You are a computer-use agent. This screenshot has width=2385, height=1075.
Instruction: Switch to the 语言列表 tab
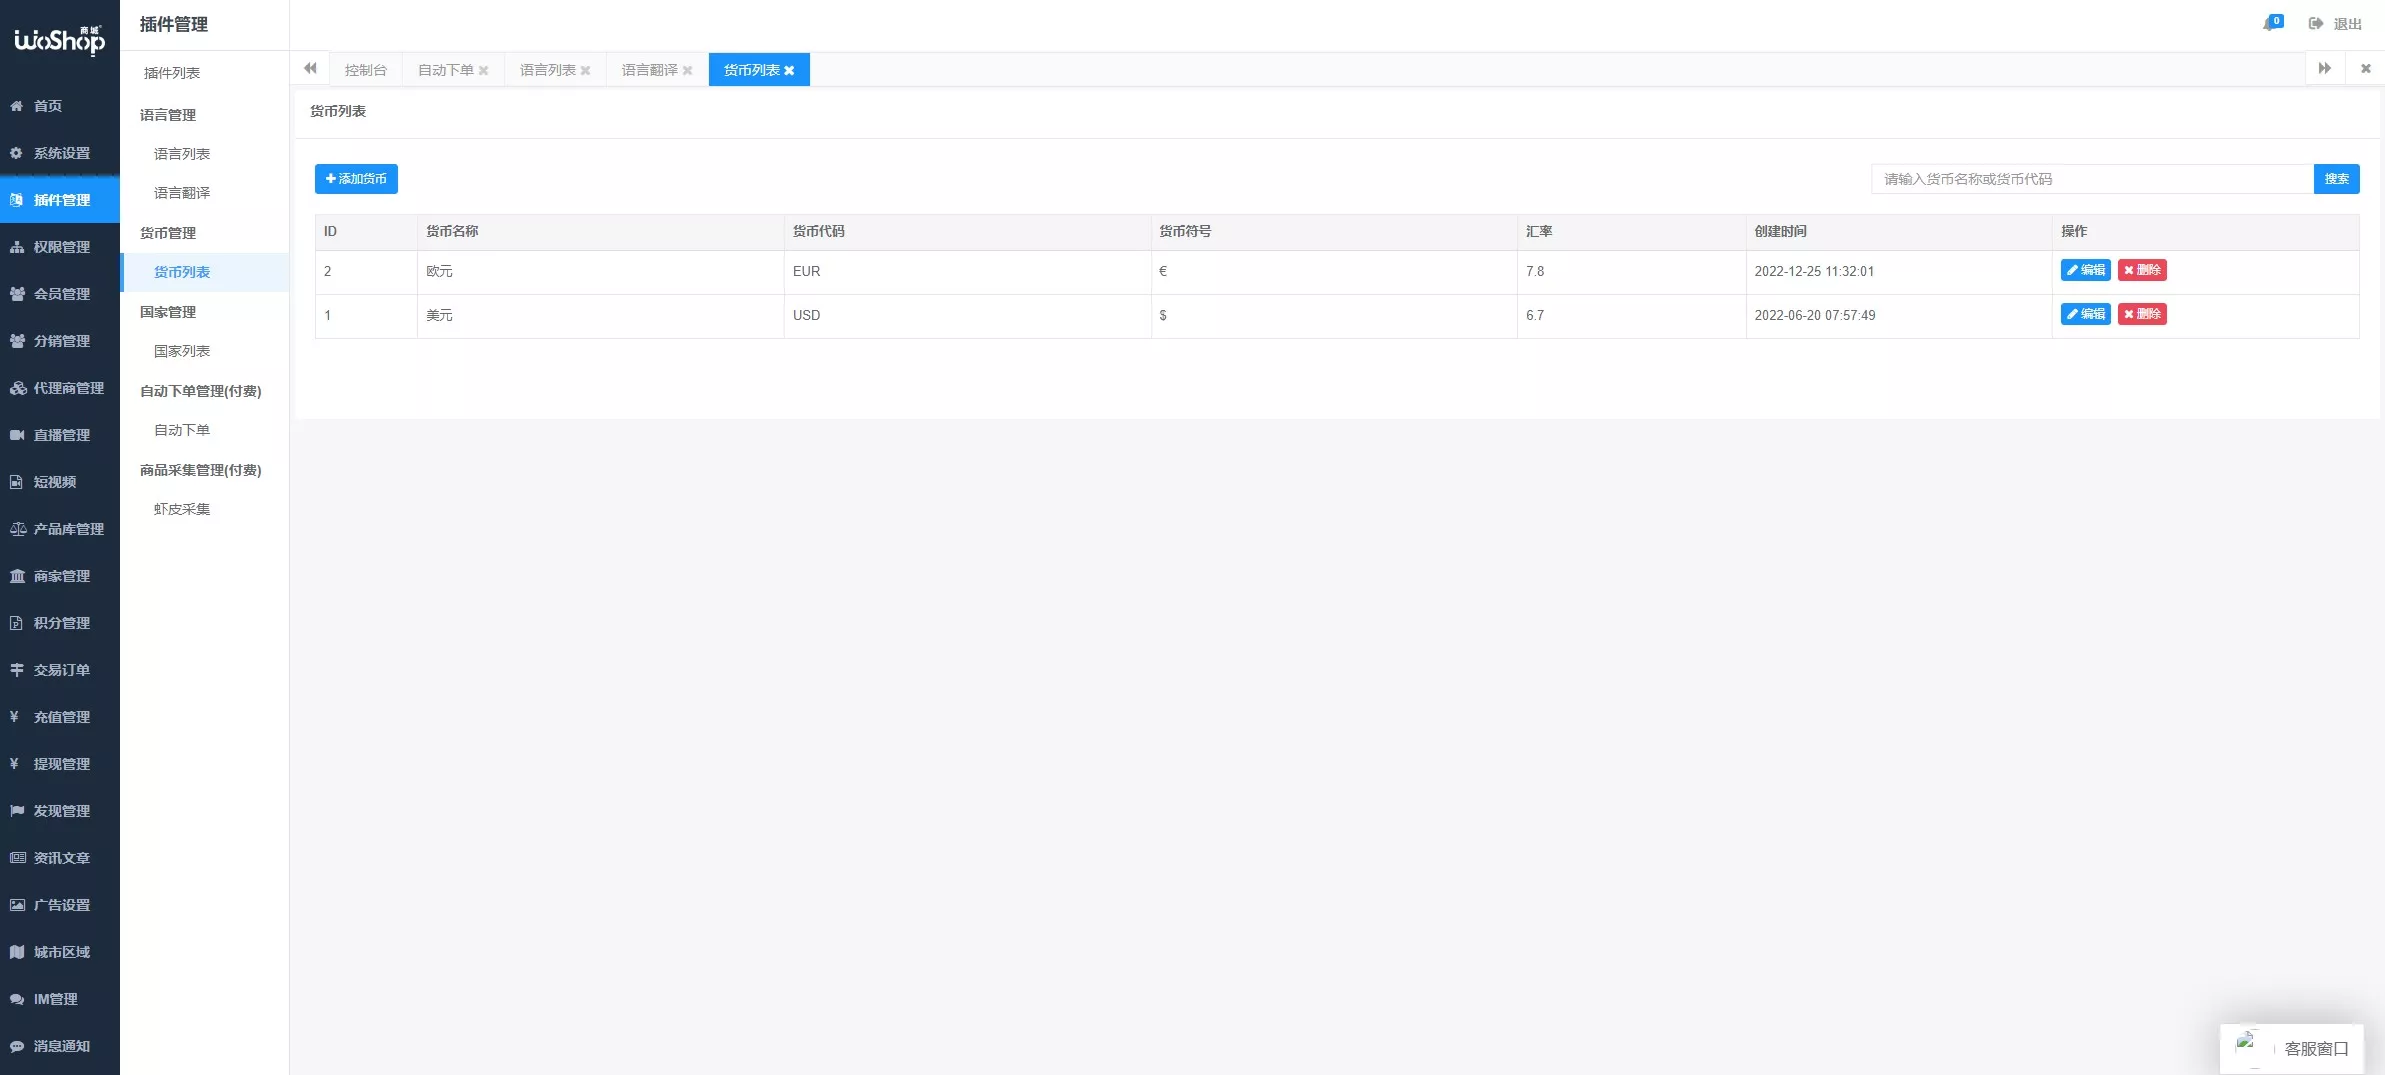tap(547, 70)
